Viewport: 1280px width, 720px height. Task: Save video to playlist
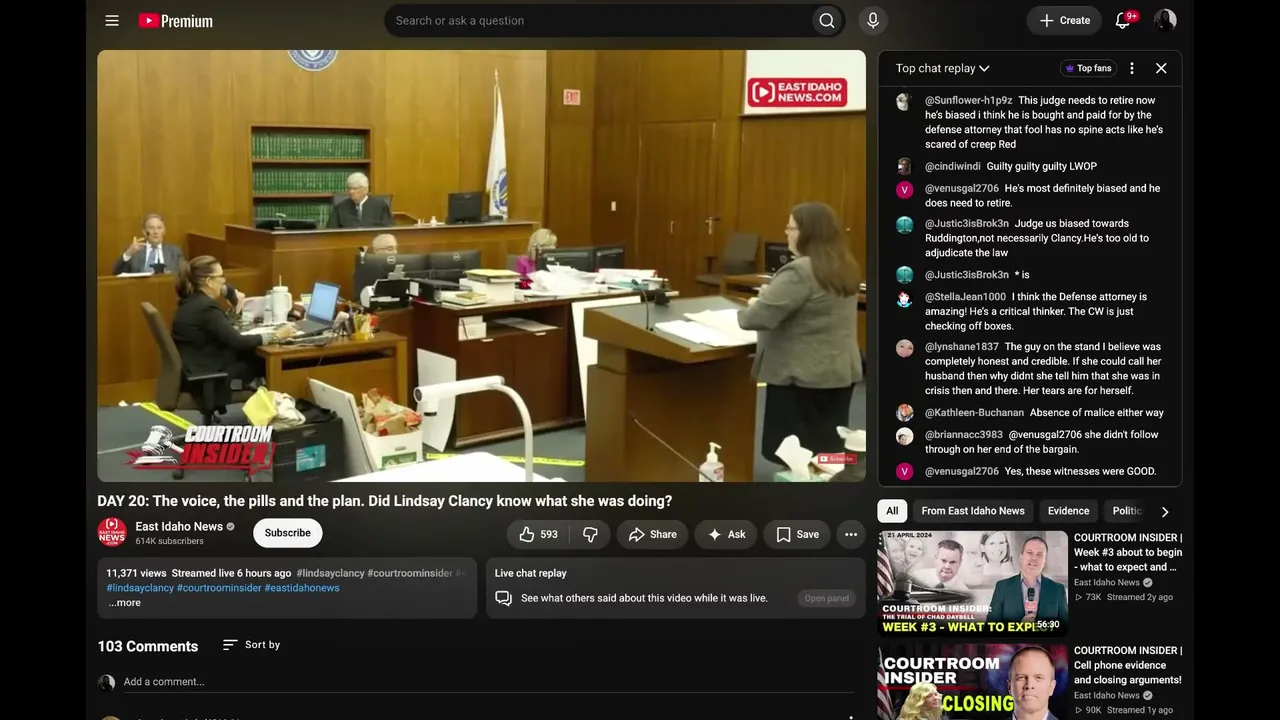click(x=797, y=534)
